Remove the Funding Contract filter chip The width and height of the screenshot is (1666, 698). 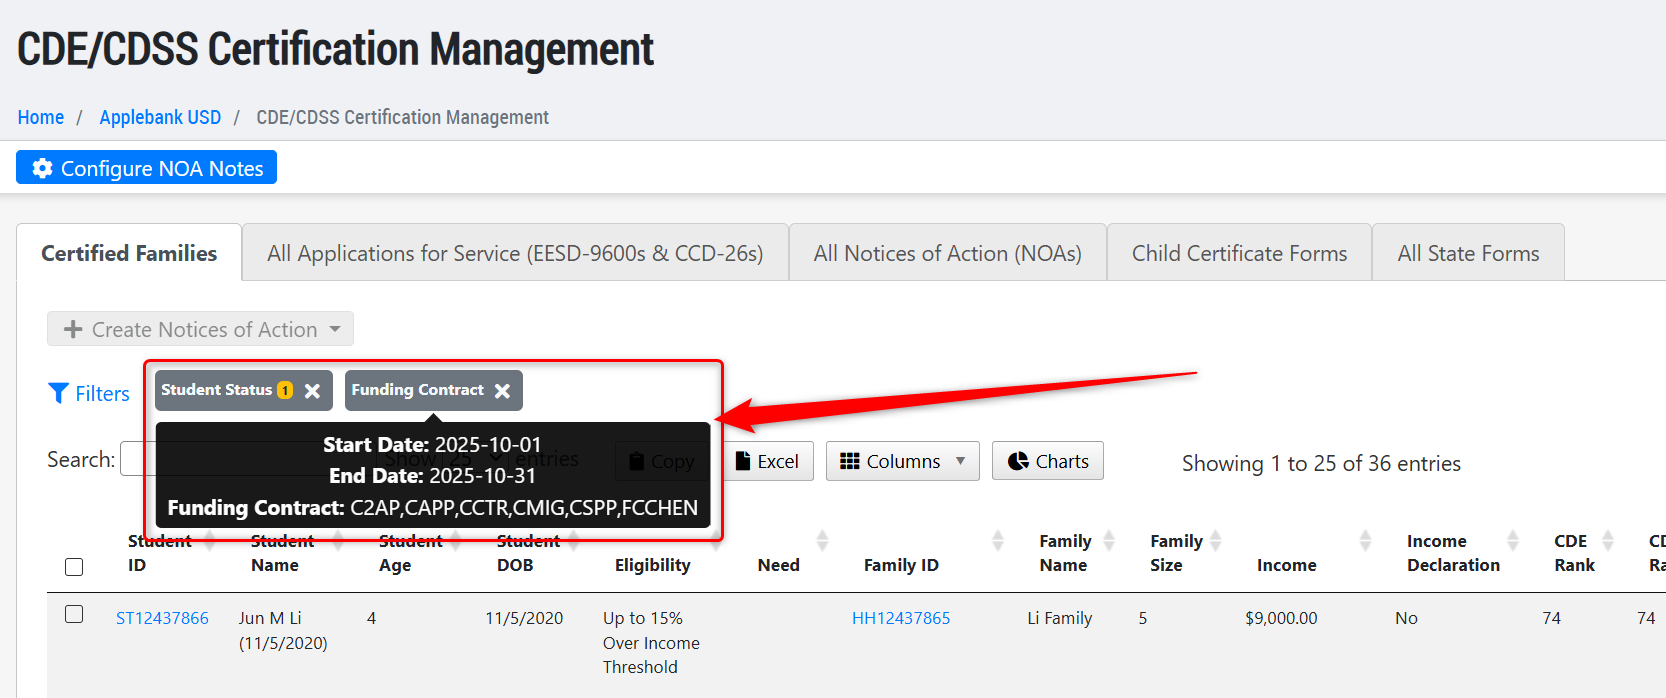[502, 391]
